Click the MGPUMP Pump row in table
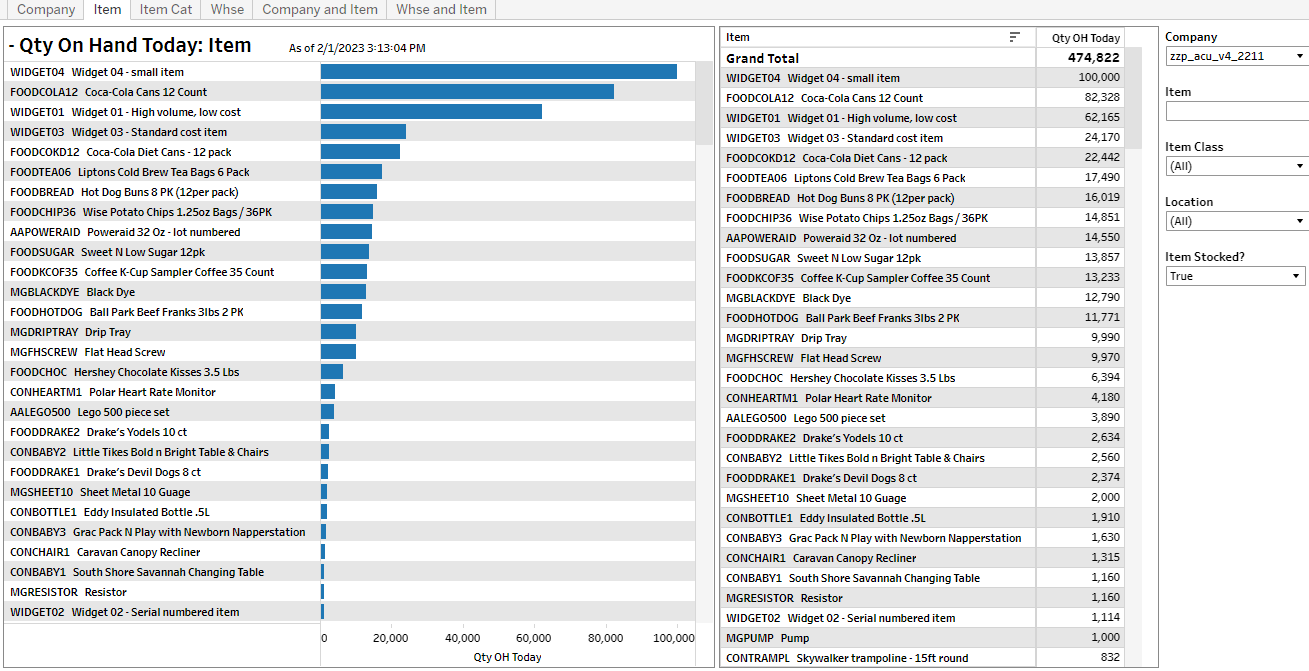 tap(877, 638)
